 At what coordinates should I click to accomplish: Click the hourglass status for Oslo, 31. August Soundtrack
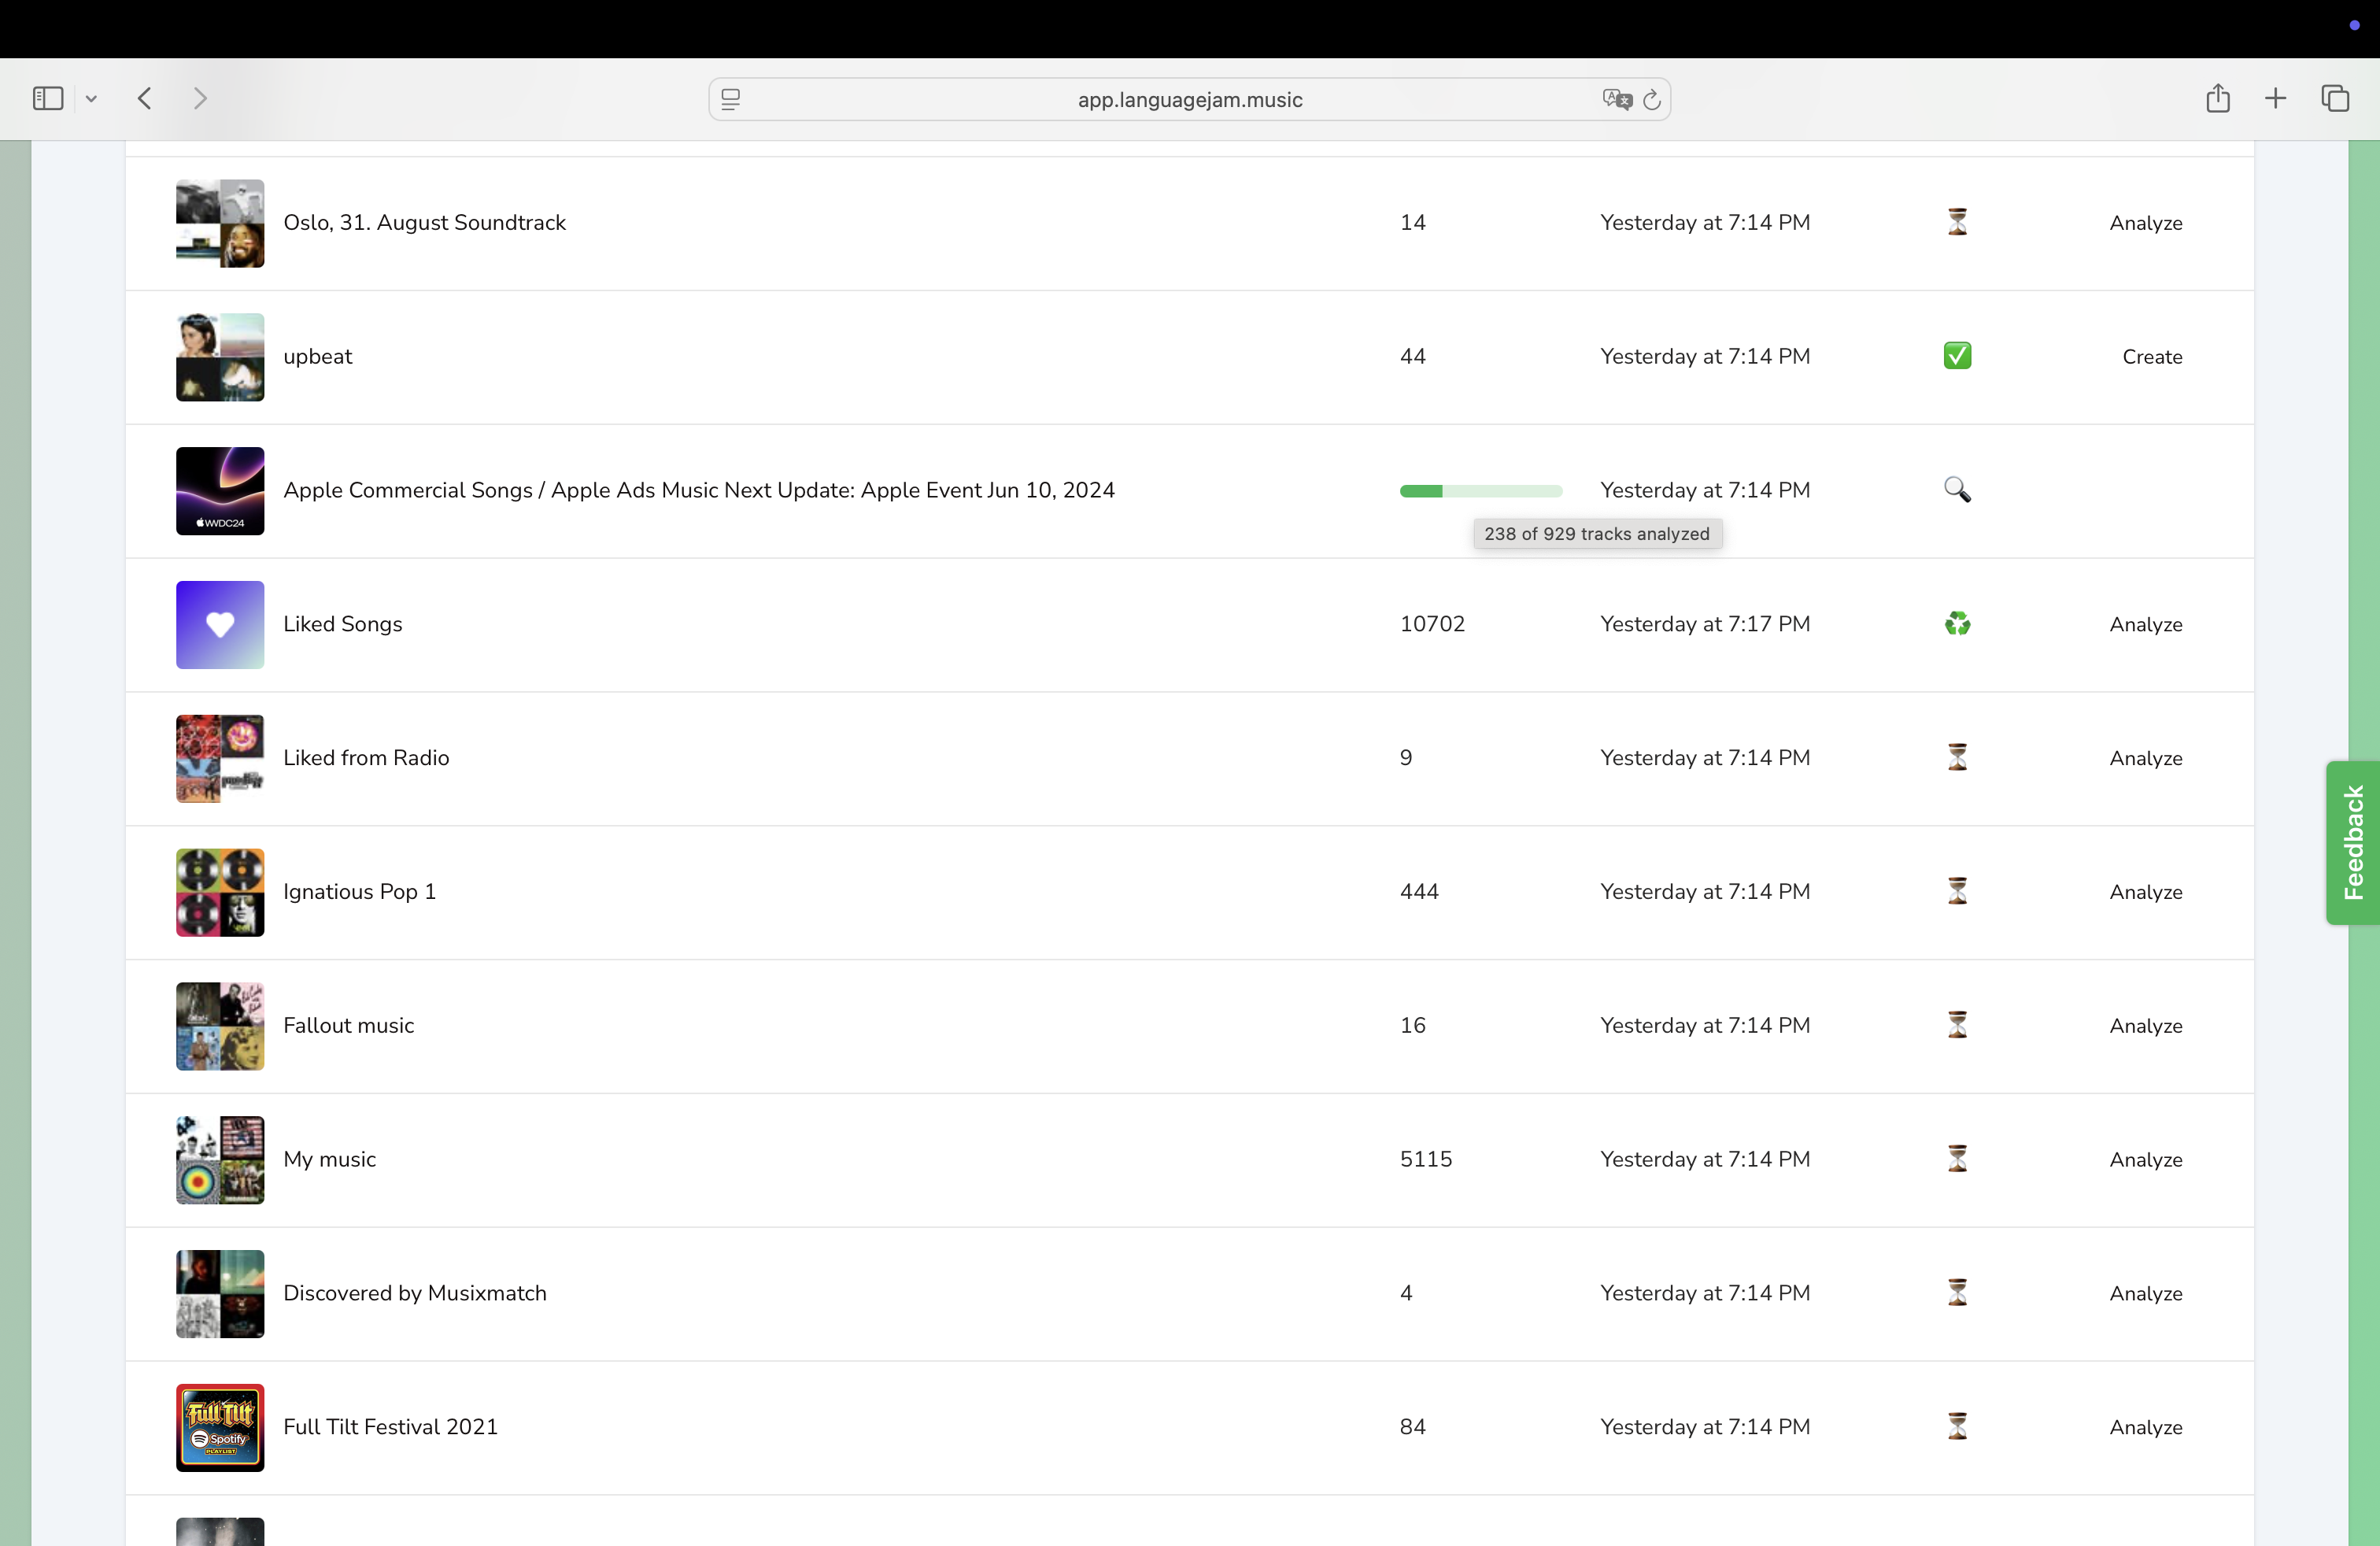click(x=1957, y=222)
